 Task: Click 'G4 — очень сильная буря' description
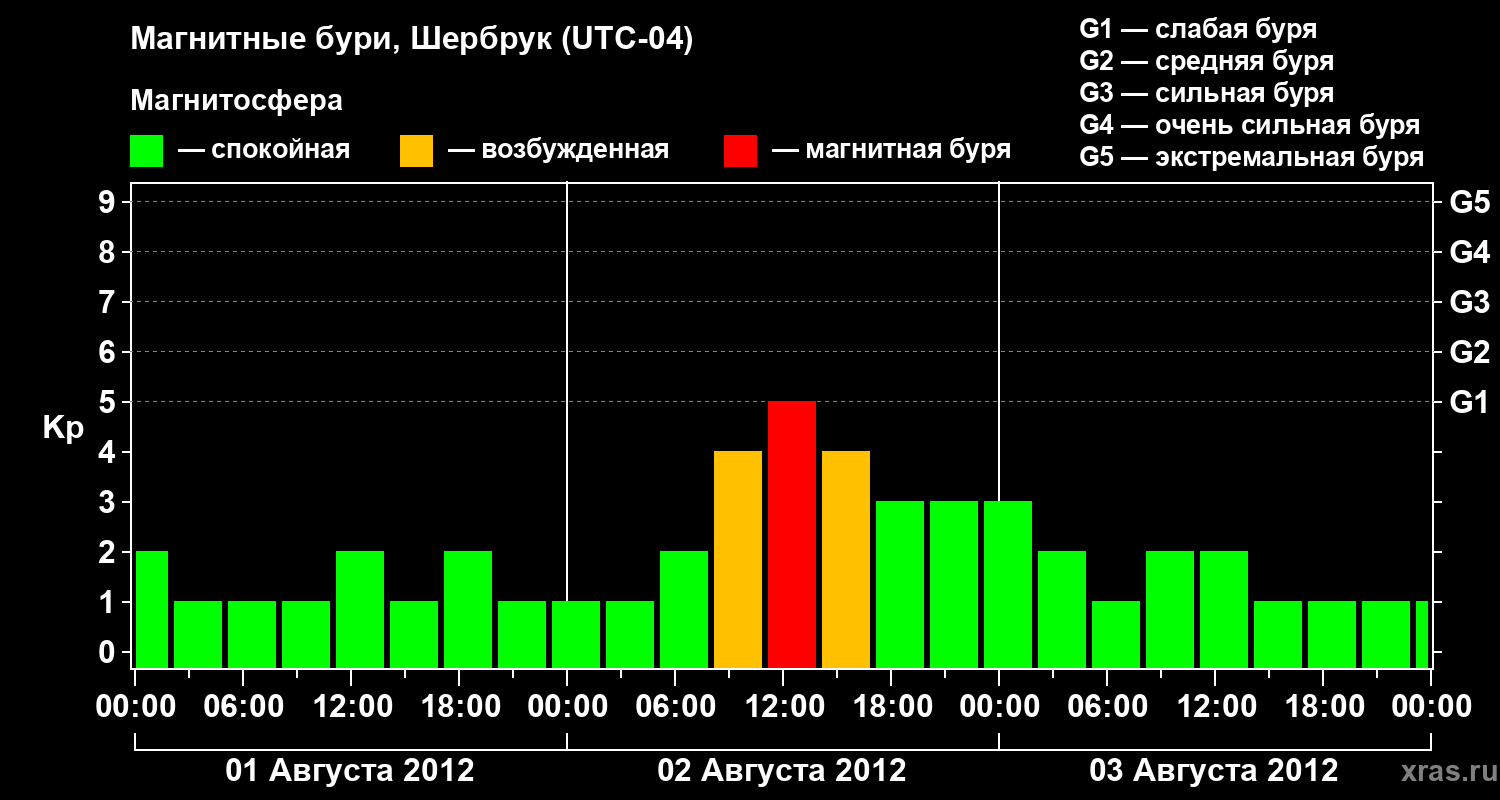tap(1250, 125)
